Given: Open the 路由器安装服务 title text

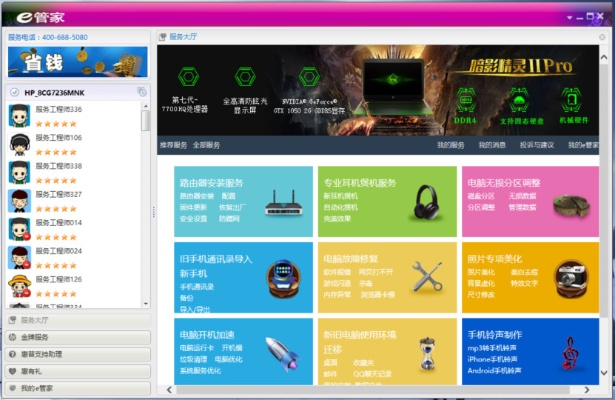Looking at the screenshot, I should pyautogui.click(x=211, y=183).
